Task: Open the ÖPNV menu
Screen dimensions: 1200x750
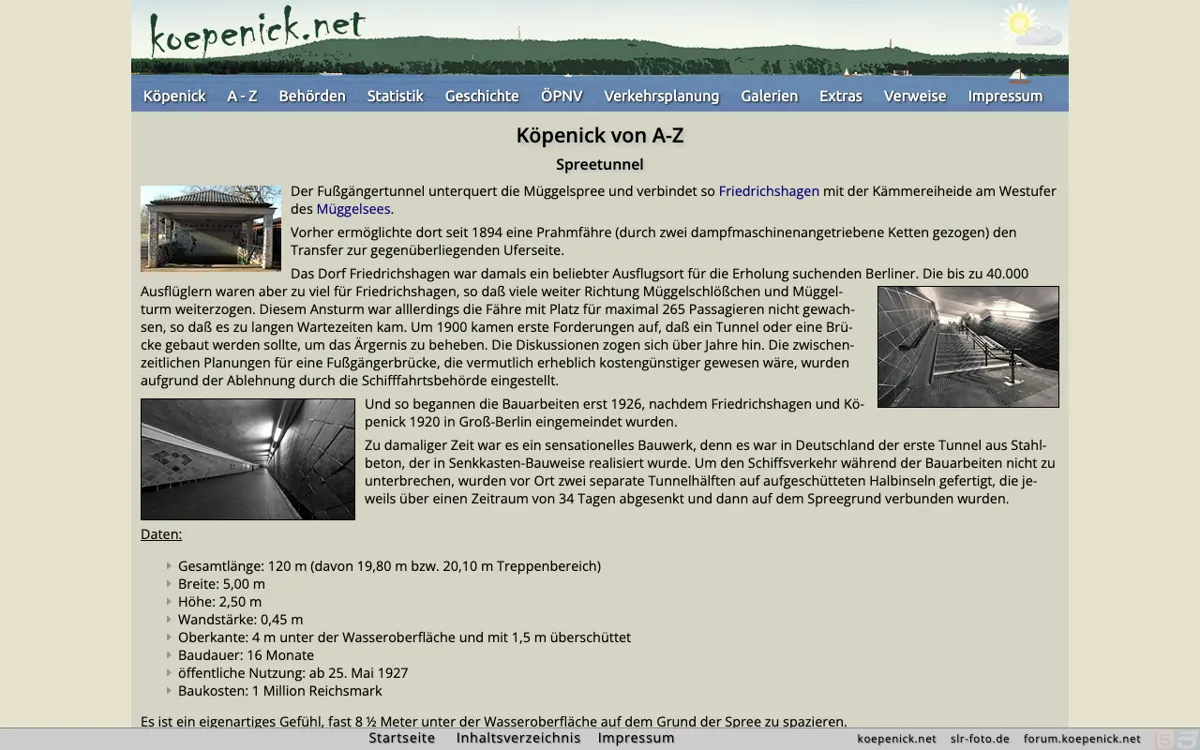Action: coord(561,96)
